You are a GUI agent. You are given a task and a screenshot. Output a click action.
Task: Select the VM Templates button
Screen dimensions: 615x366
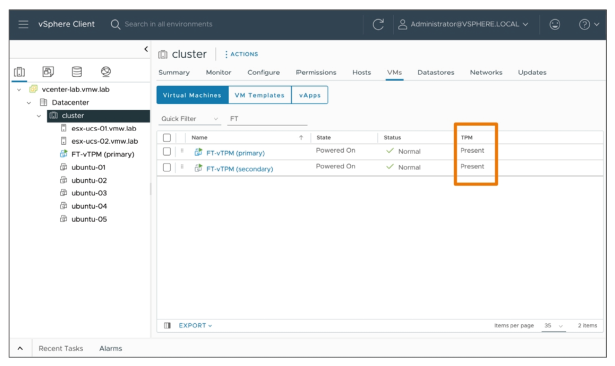coord(260,95)
